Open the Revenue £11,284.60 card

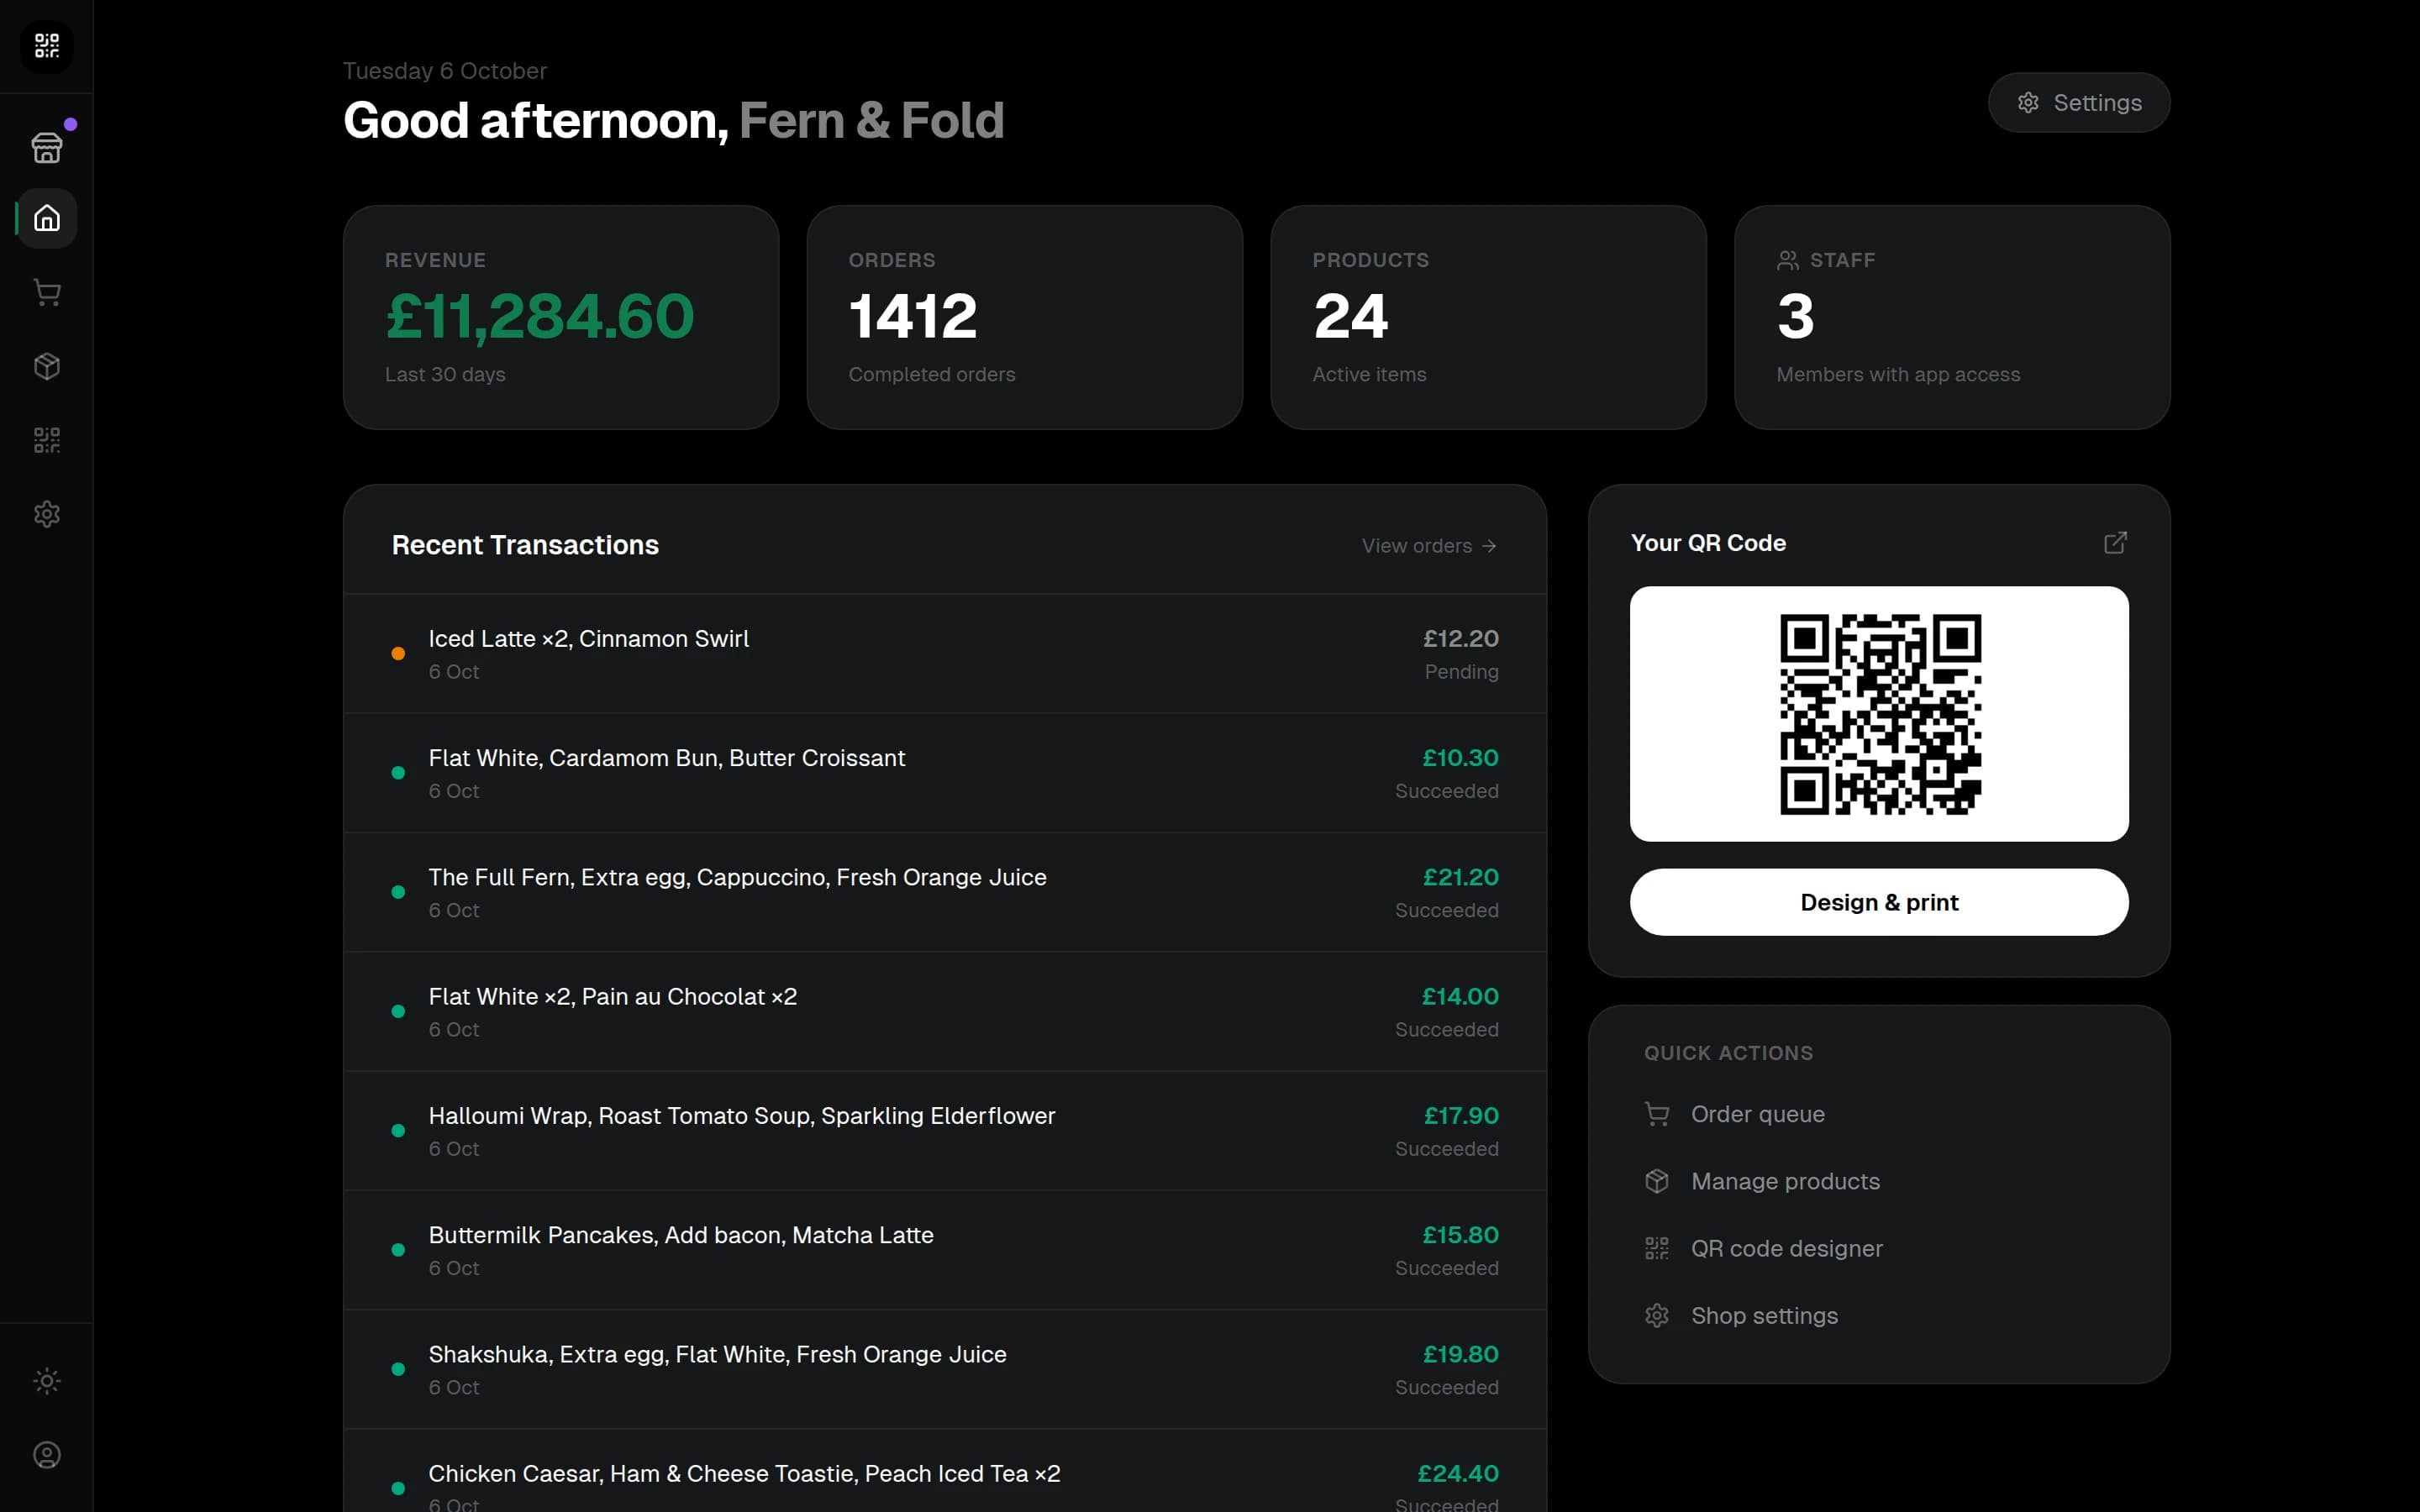click(561, 318)
